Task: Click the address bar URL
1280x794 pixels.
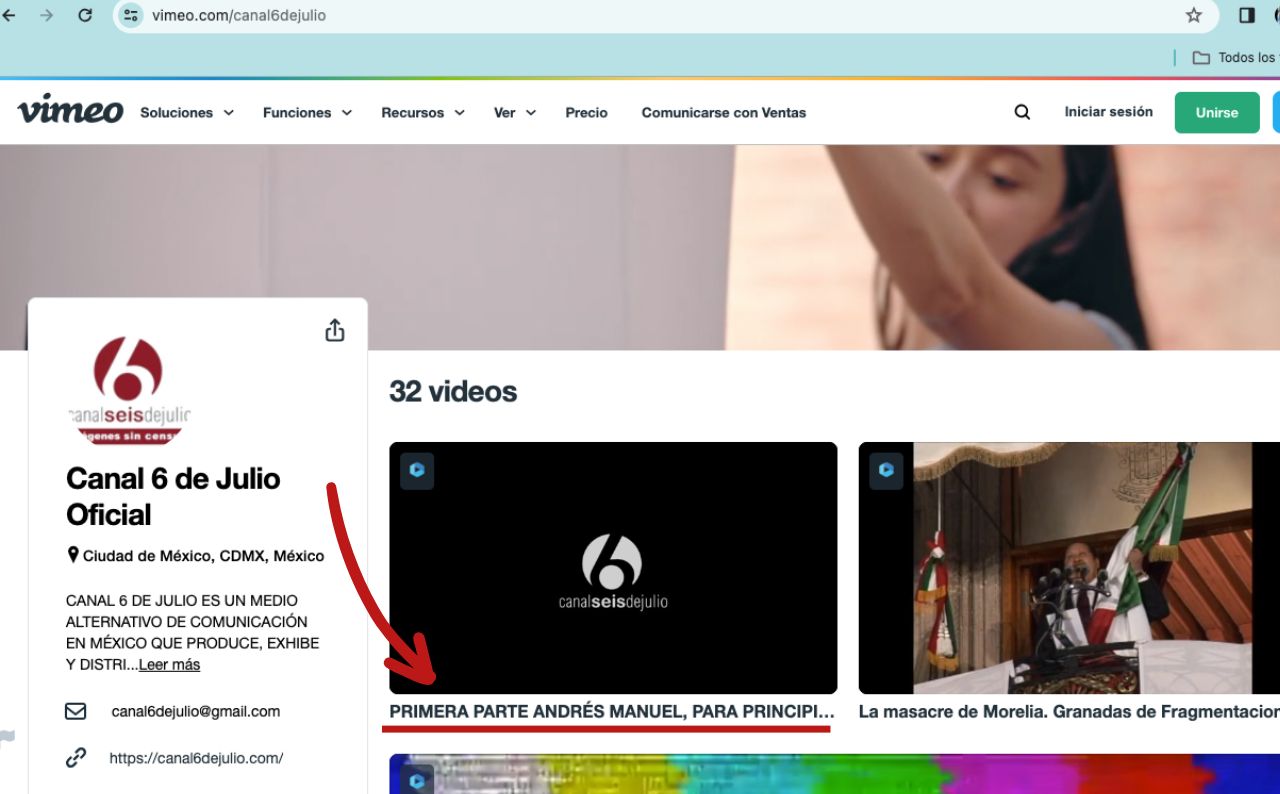Action: tap(239, 15)
